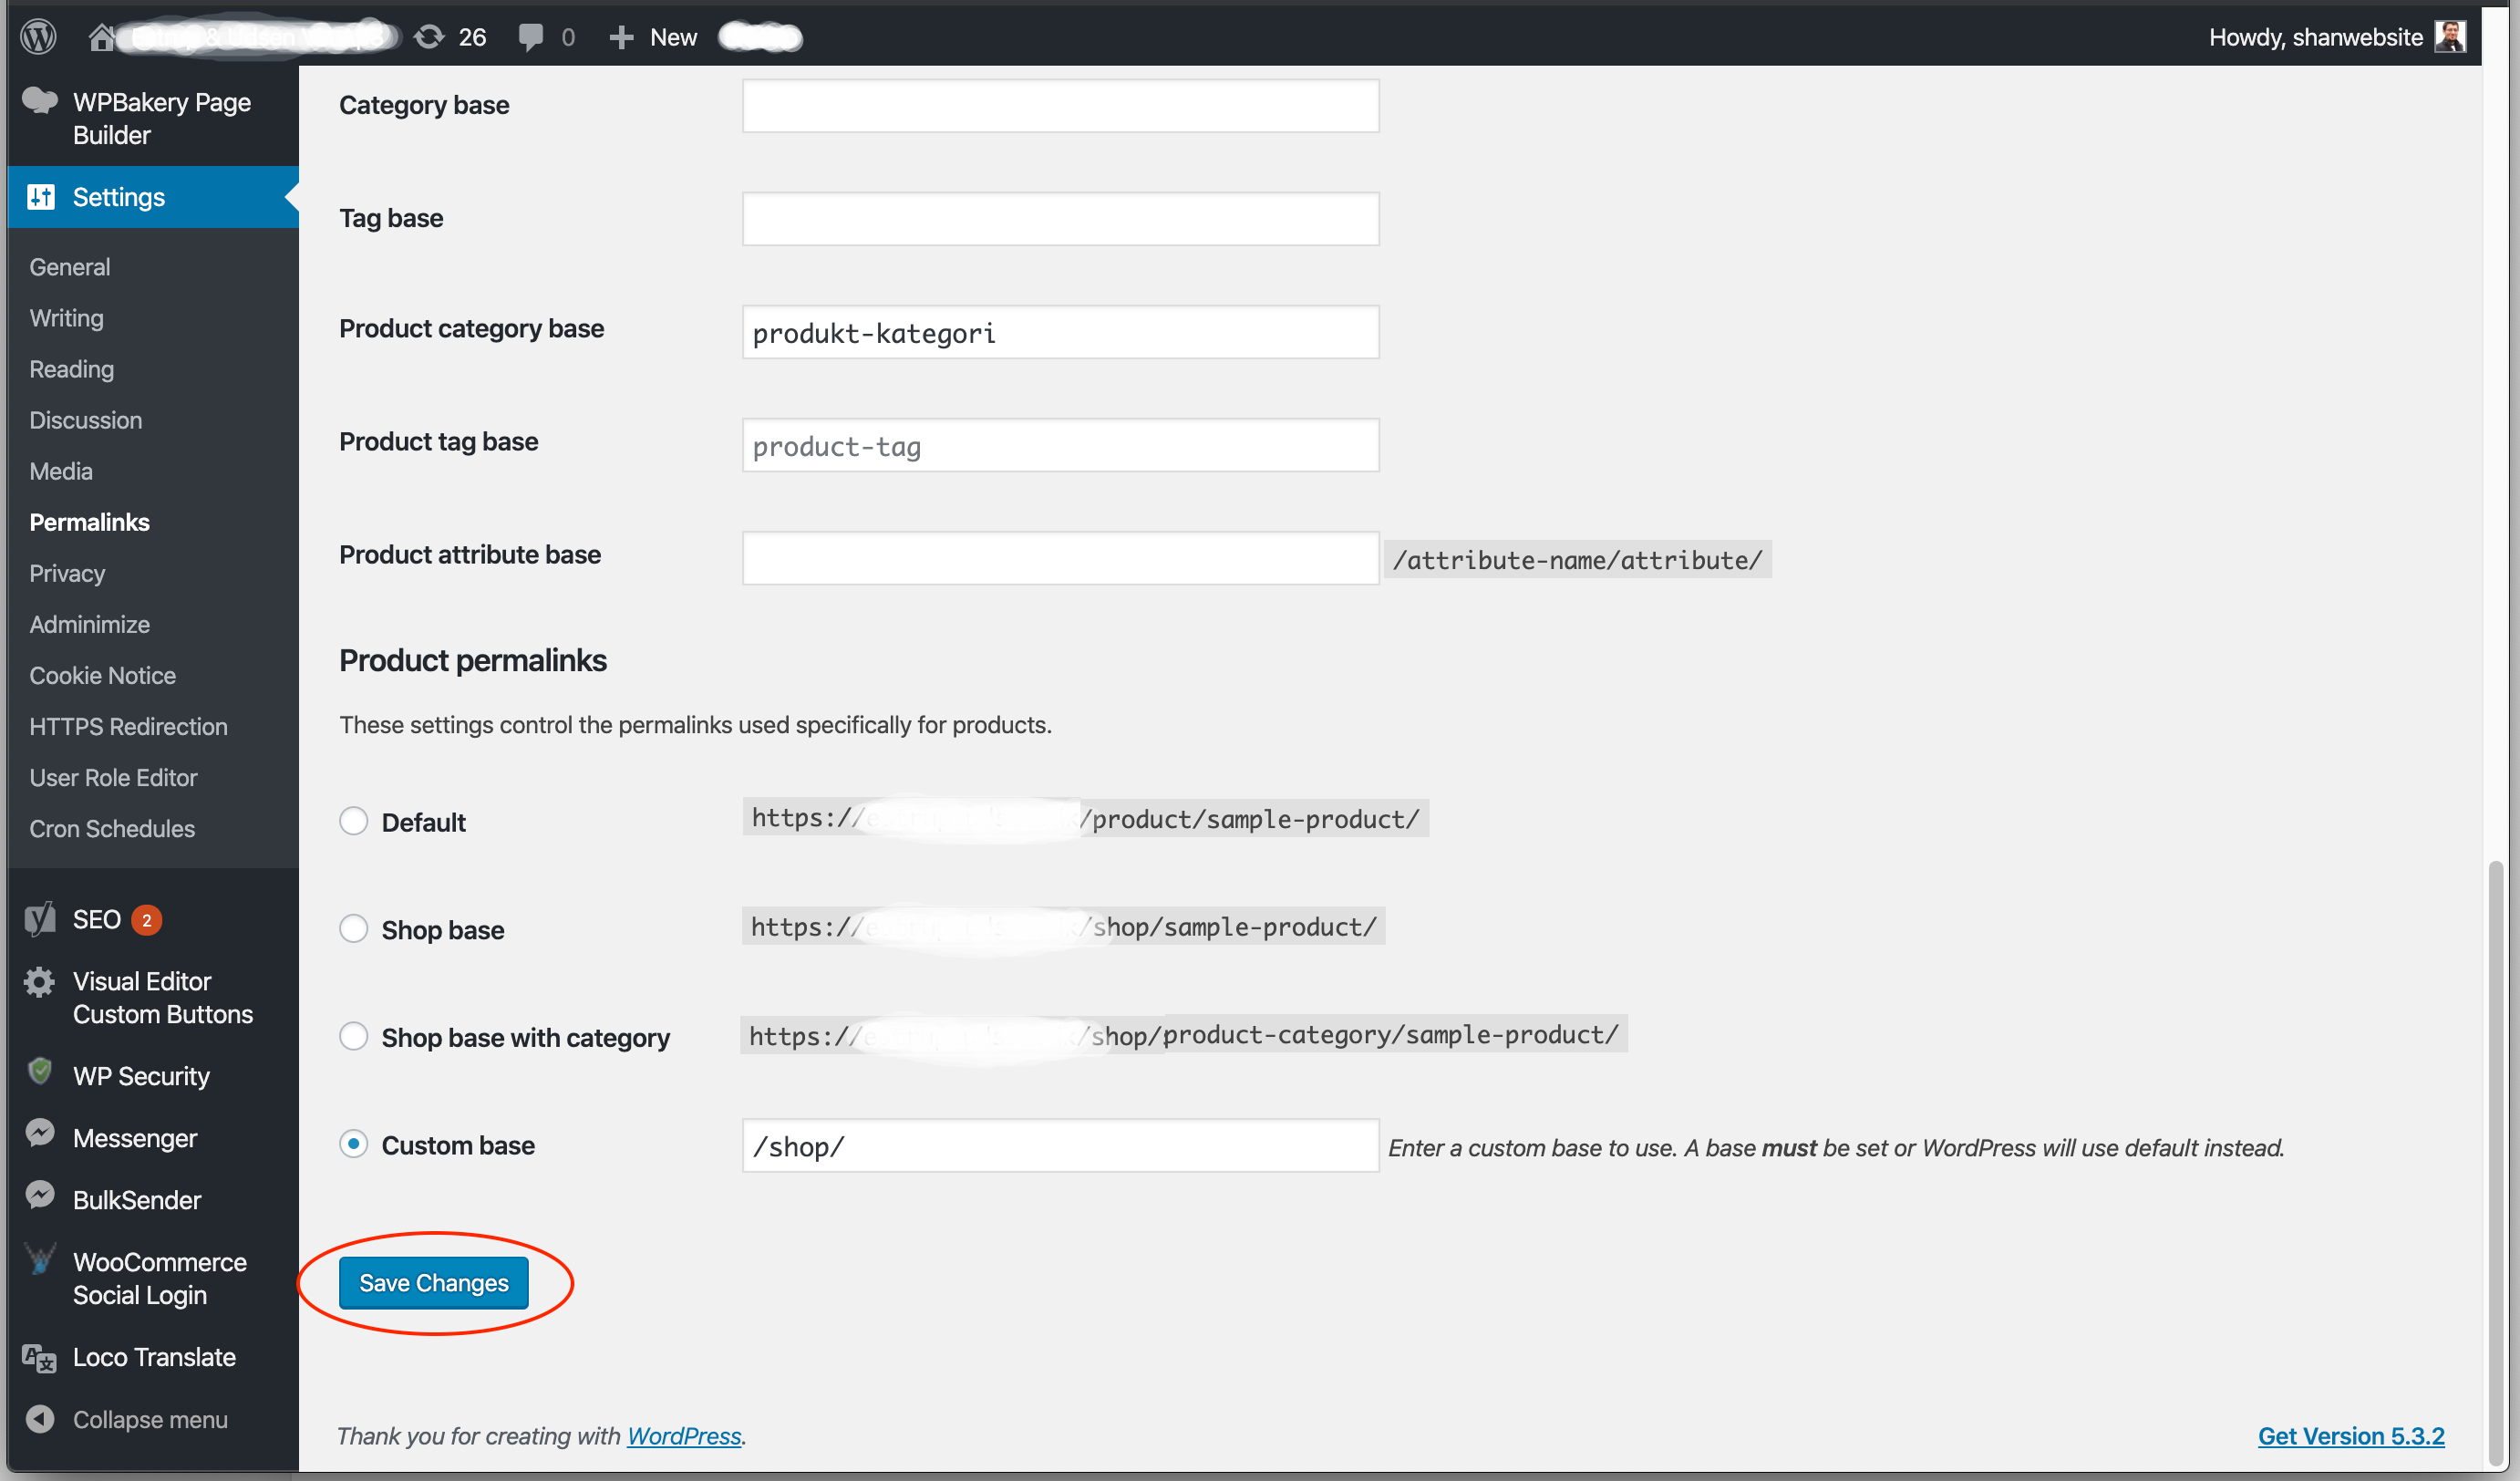2520x1481 pixels.
Task: Open the site home icon
Action: click(x=101, y=37)
